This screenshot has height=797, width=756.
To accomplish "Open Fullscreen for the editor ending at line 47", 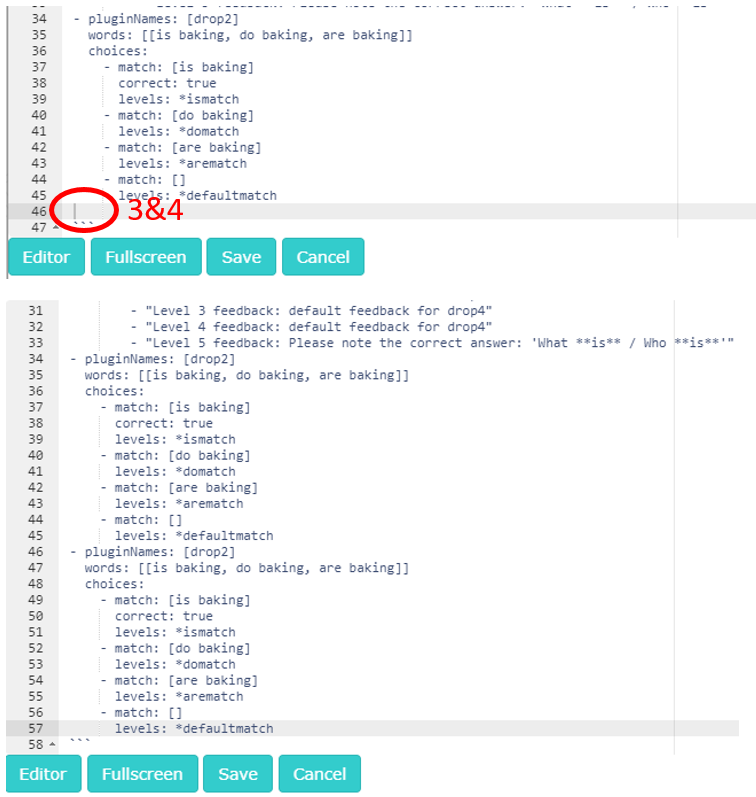I will pos(146,257).
